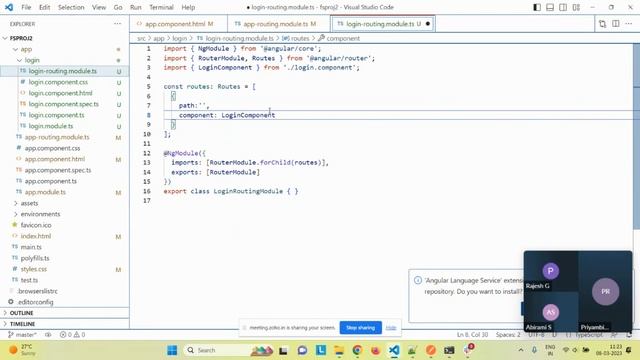Open the Edit menu

[x=44, y=7]
